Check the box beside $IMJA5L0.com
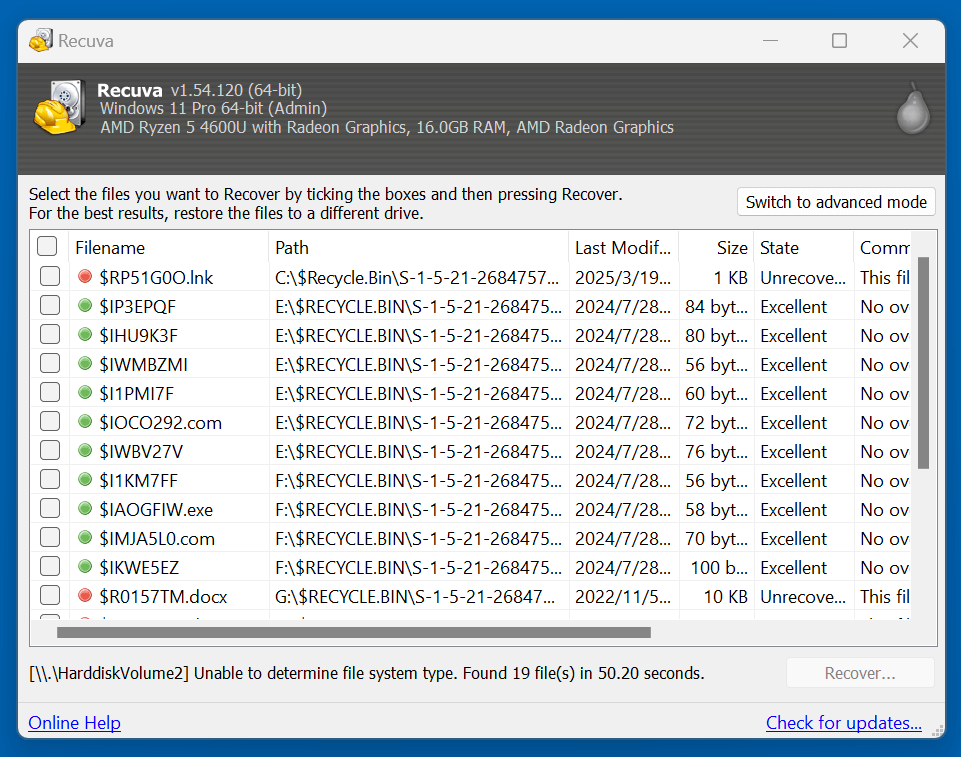 pos(50,538)
